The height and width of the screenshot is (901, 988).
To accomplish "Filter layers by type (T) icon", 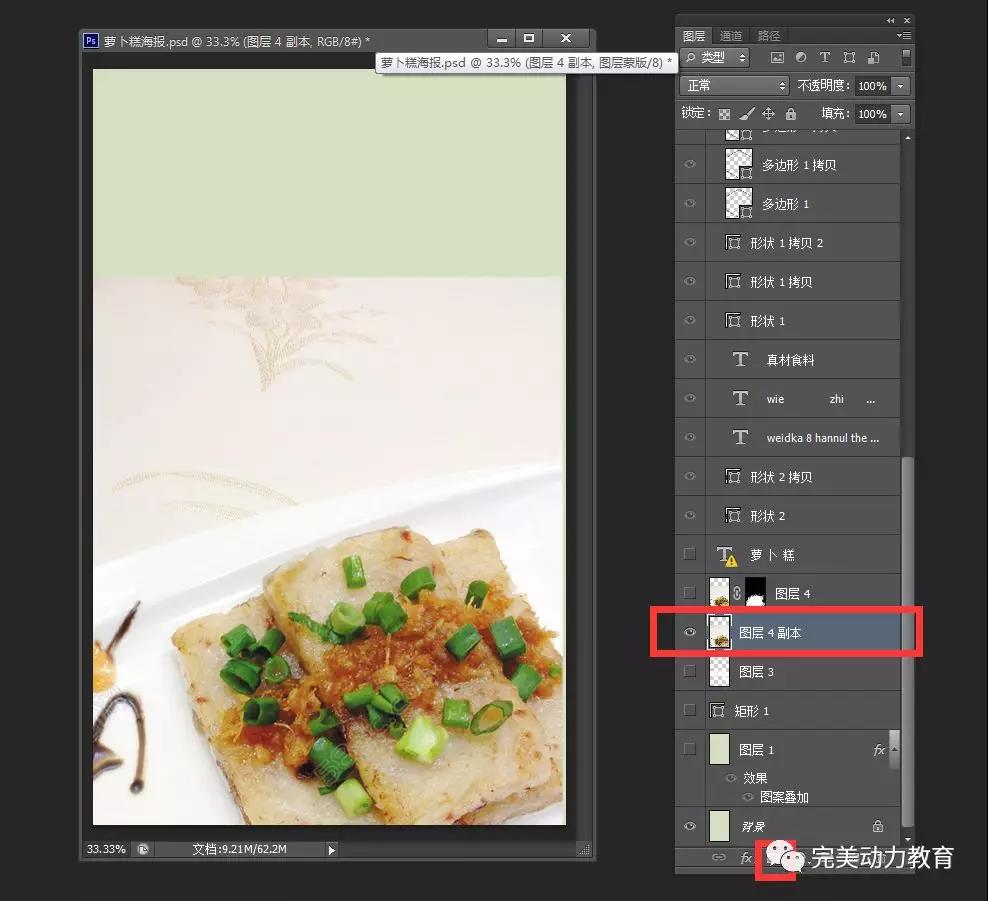I will (x=825, y=58).
